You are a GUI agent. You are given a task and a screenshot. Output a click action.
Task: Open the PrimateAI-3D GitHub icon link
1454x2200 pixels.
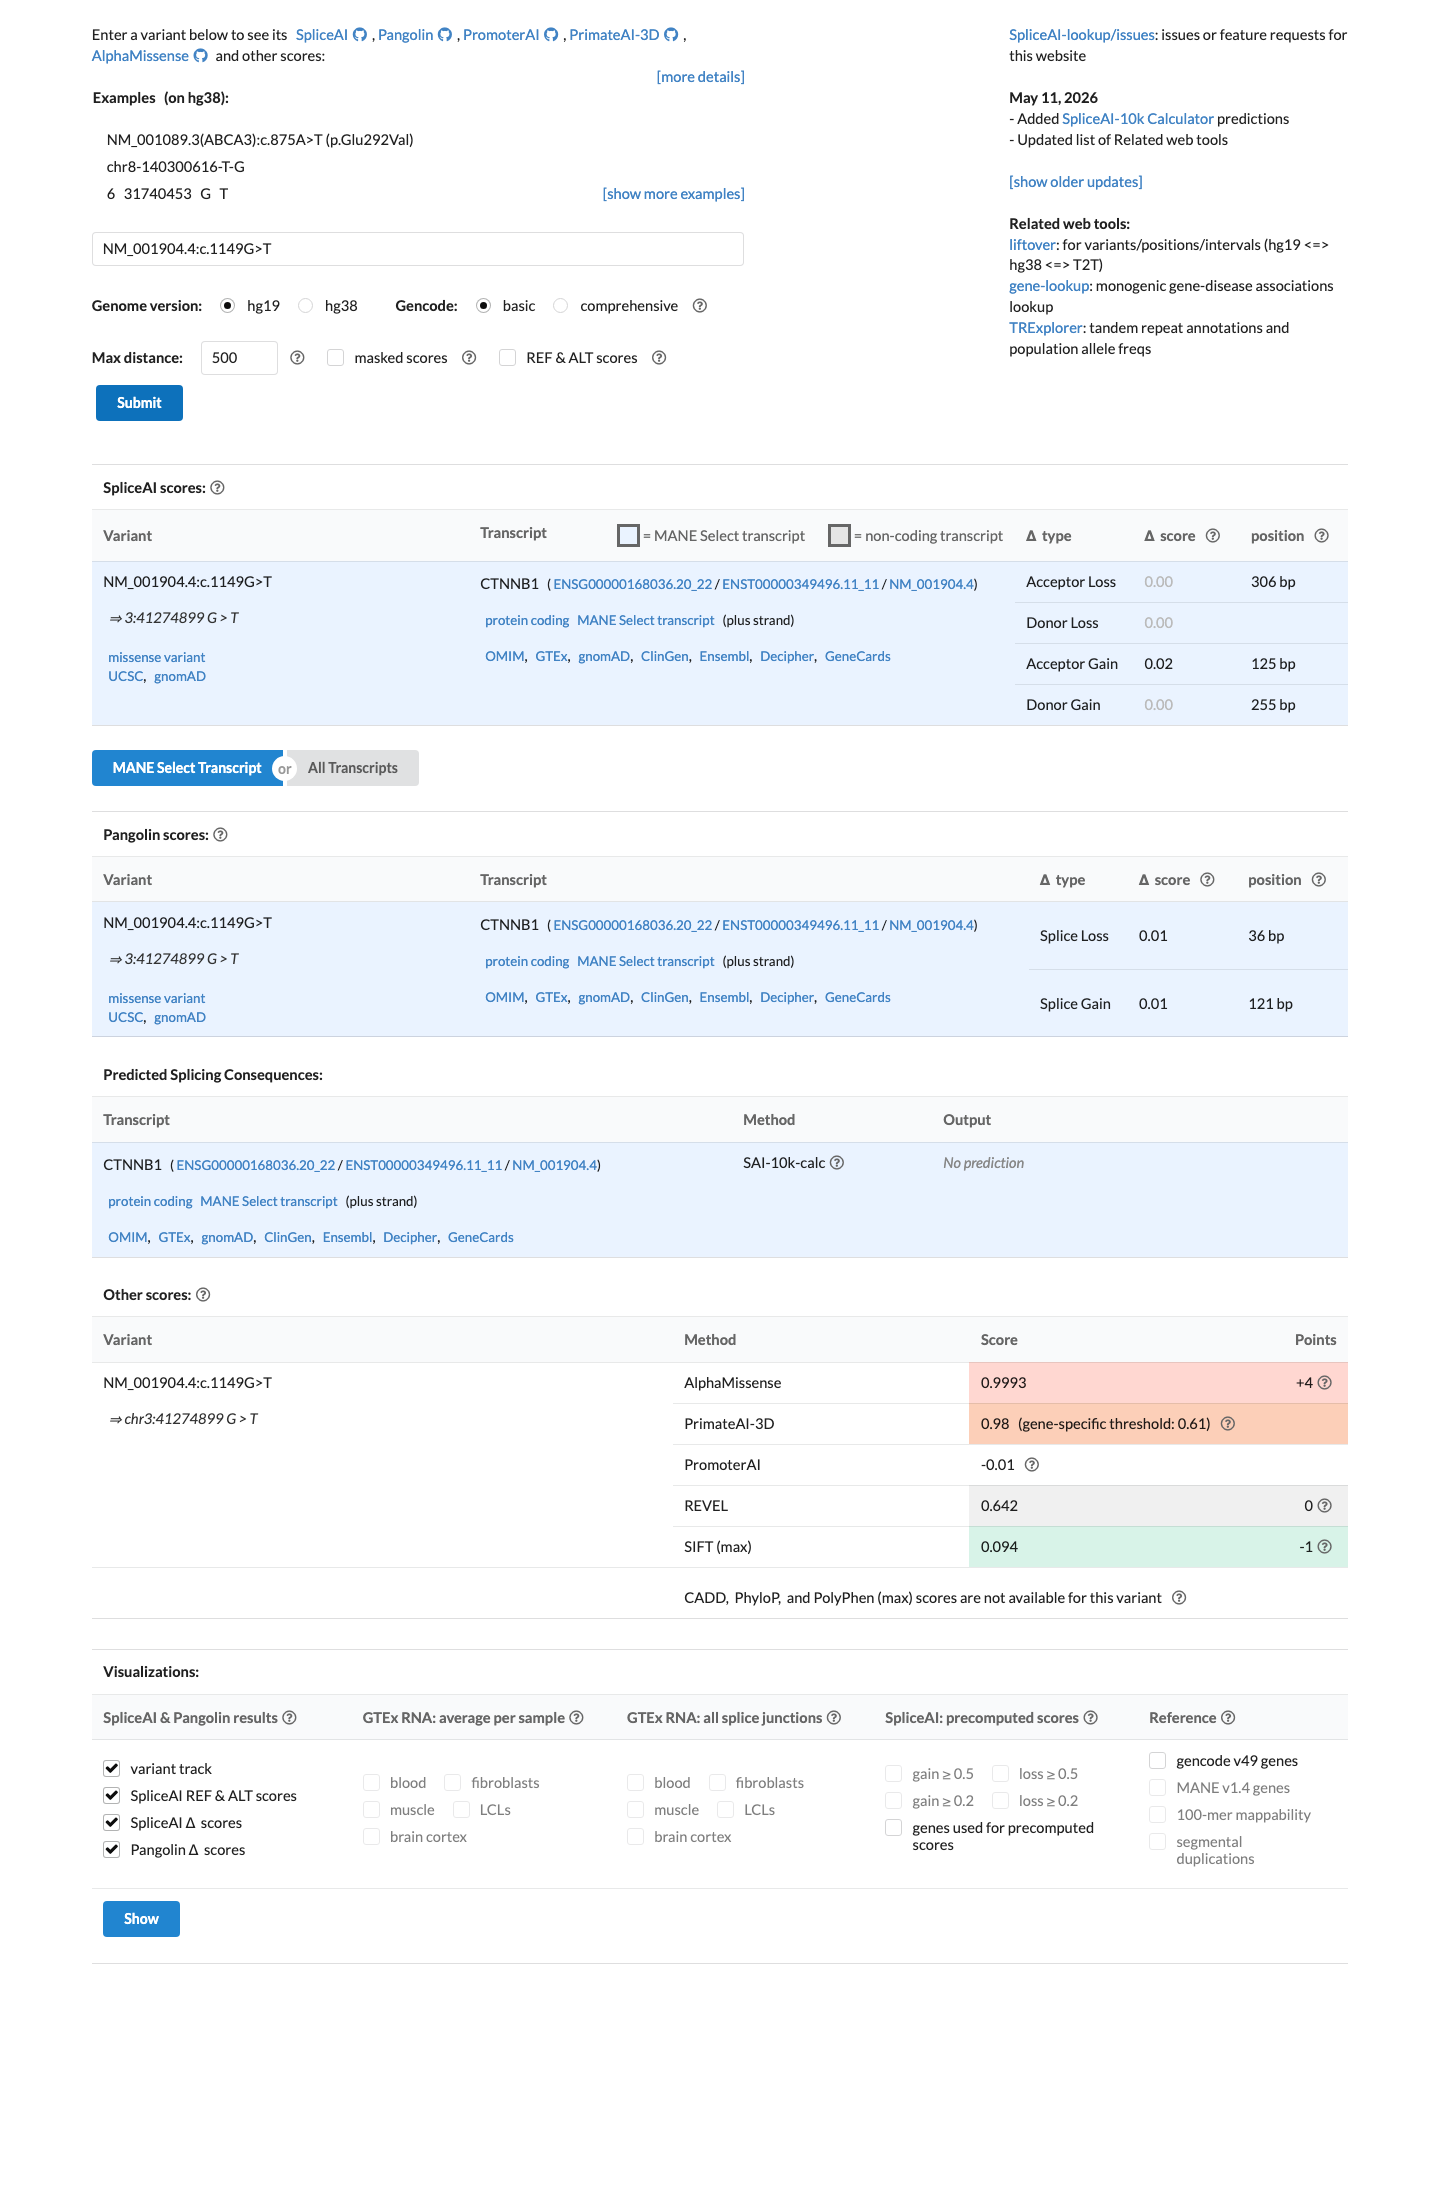672,35
